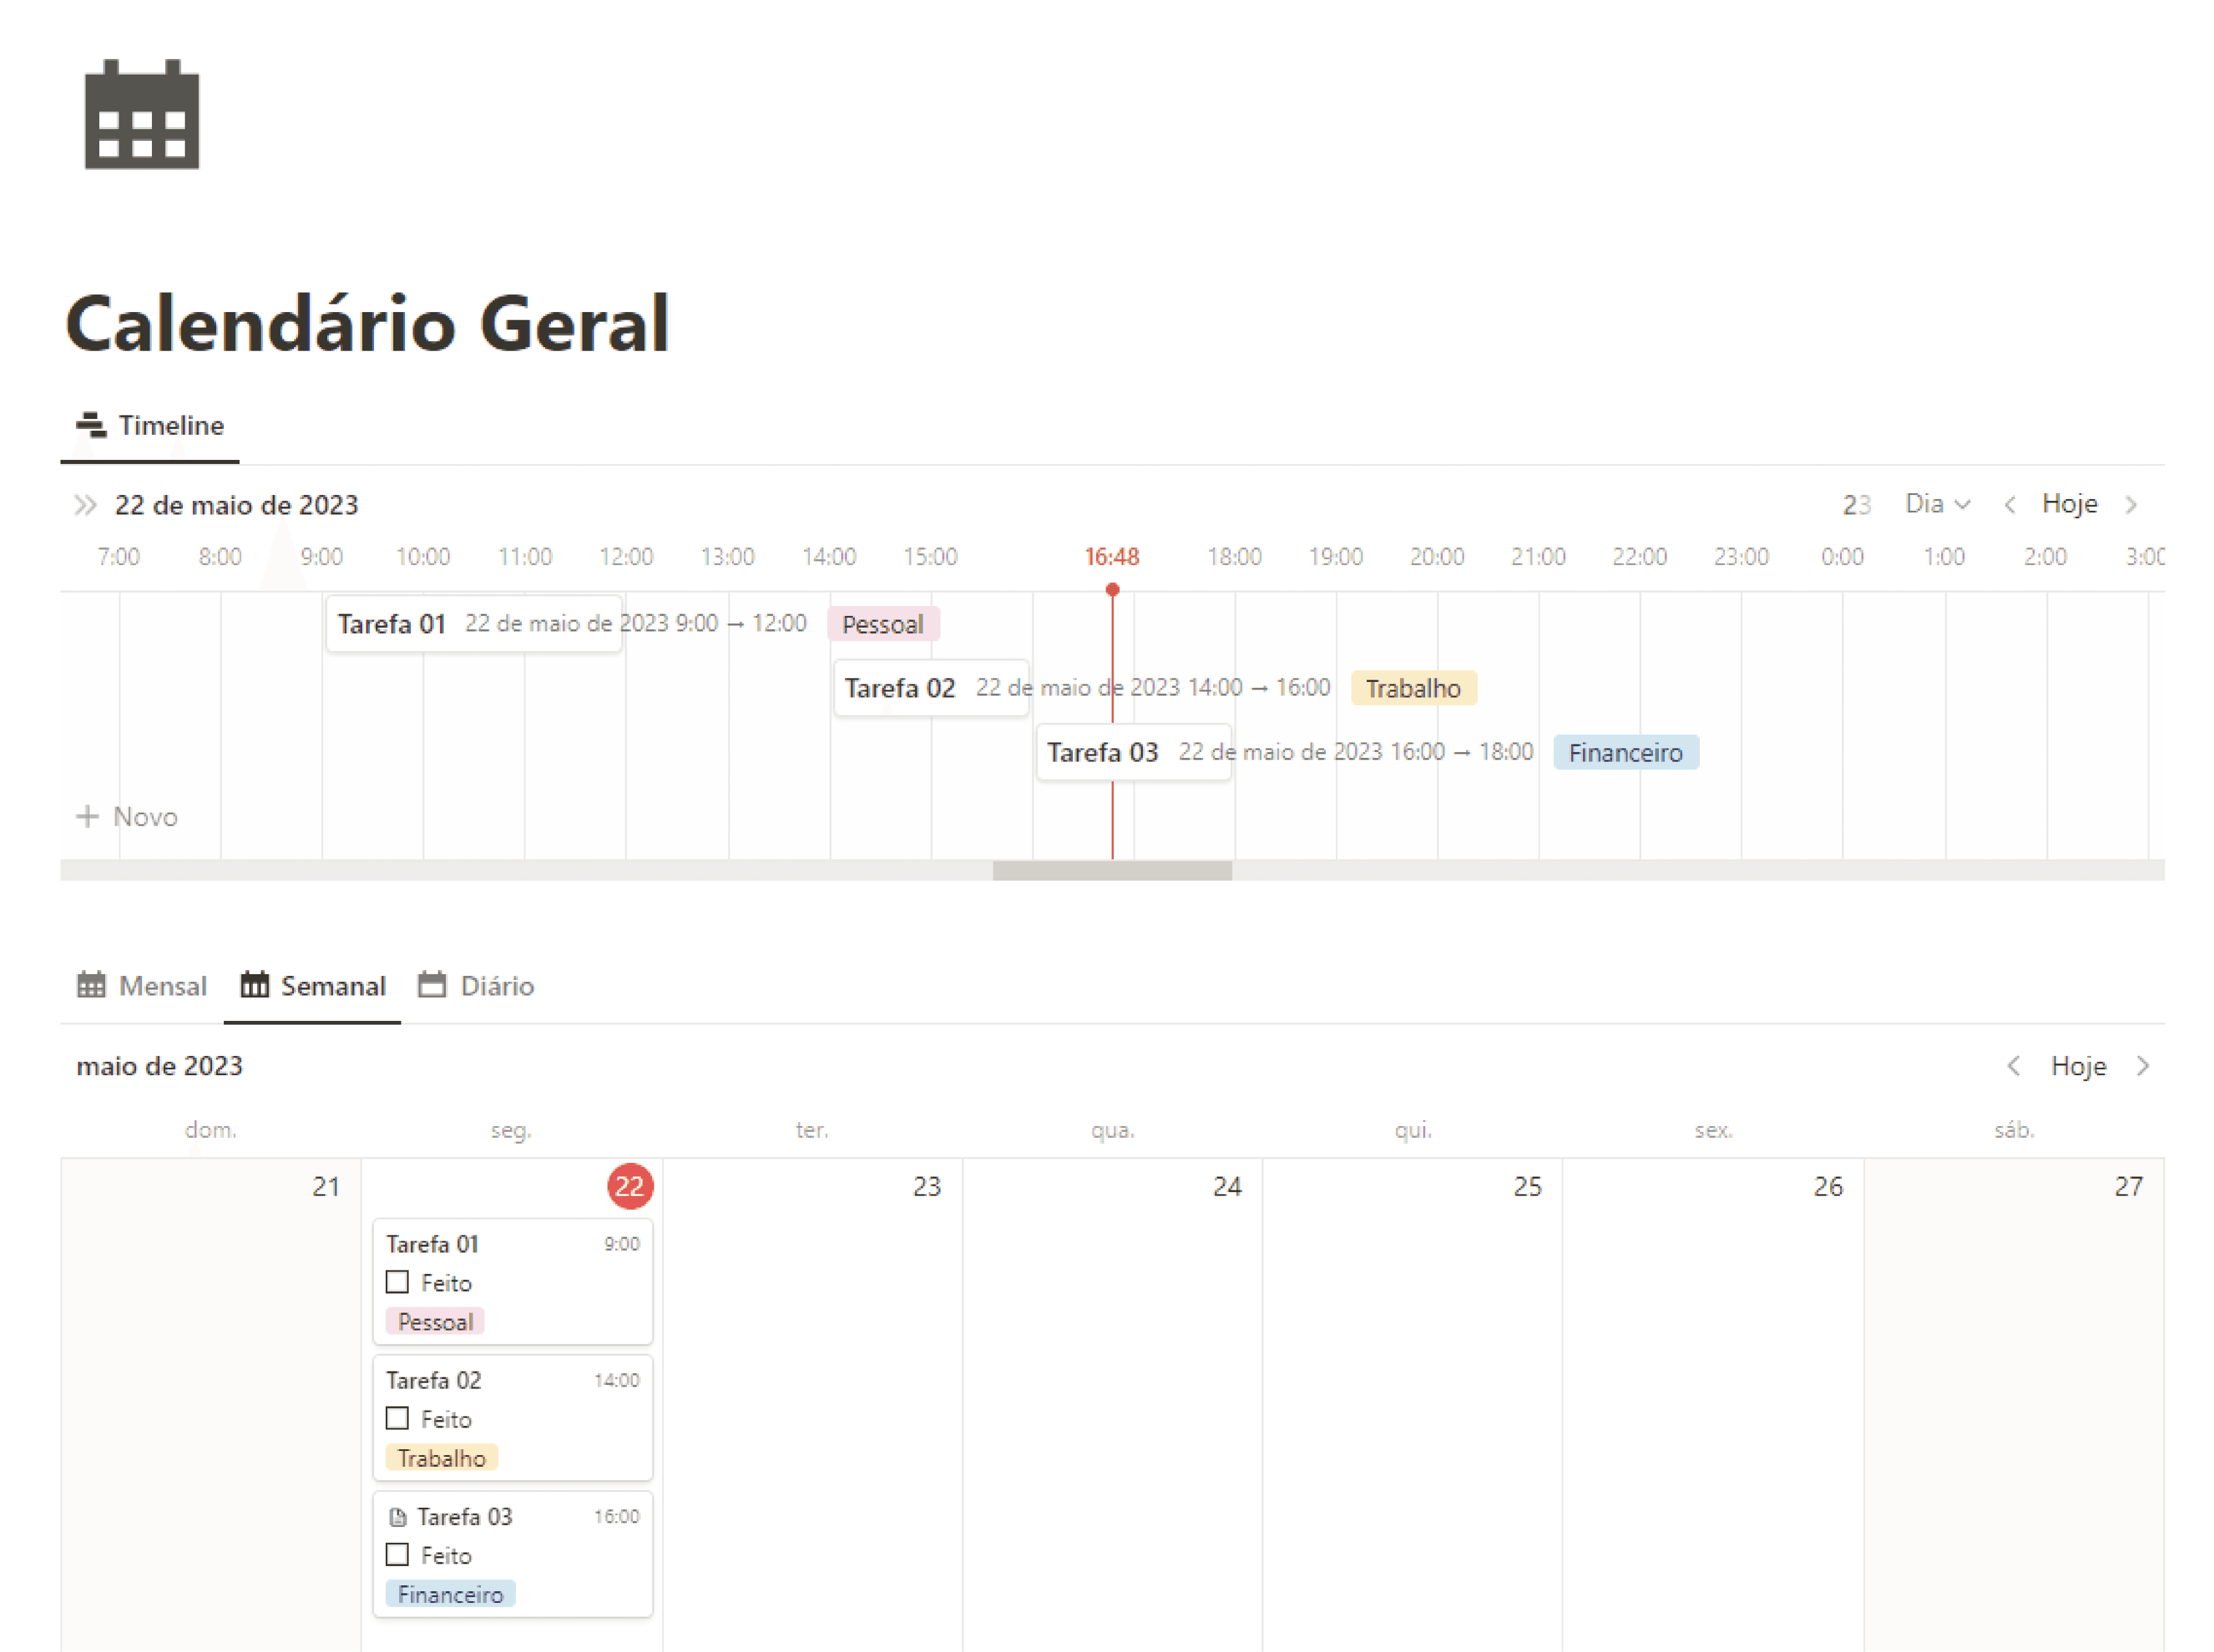Select the Semanal tab
Screen dimensions: 2214x1652
tap(312, 986)
